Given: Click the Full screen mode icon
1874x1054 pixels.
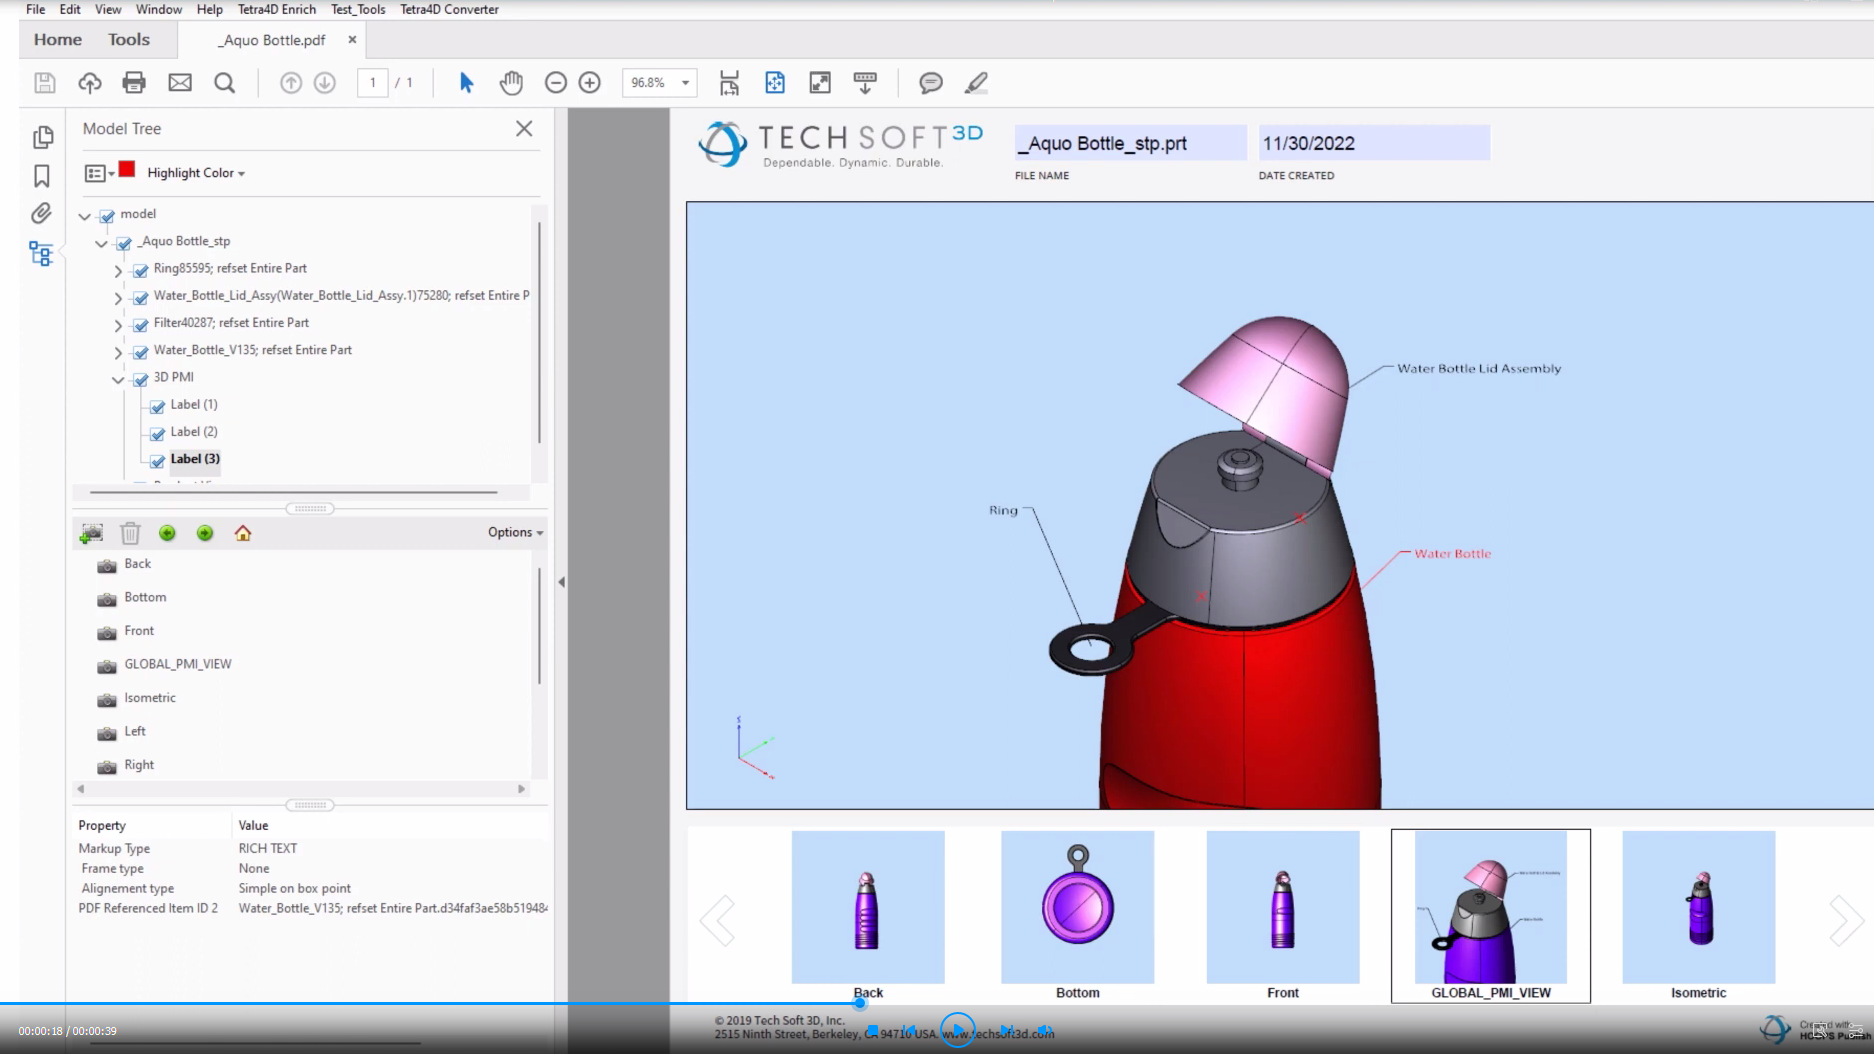Looking at the screenshot, I should click(x=820, y=83).
